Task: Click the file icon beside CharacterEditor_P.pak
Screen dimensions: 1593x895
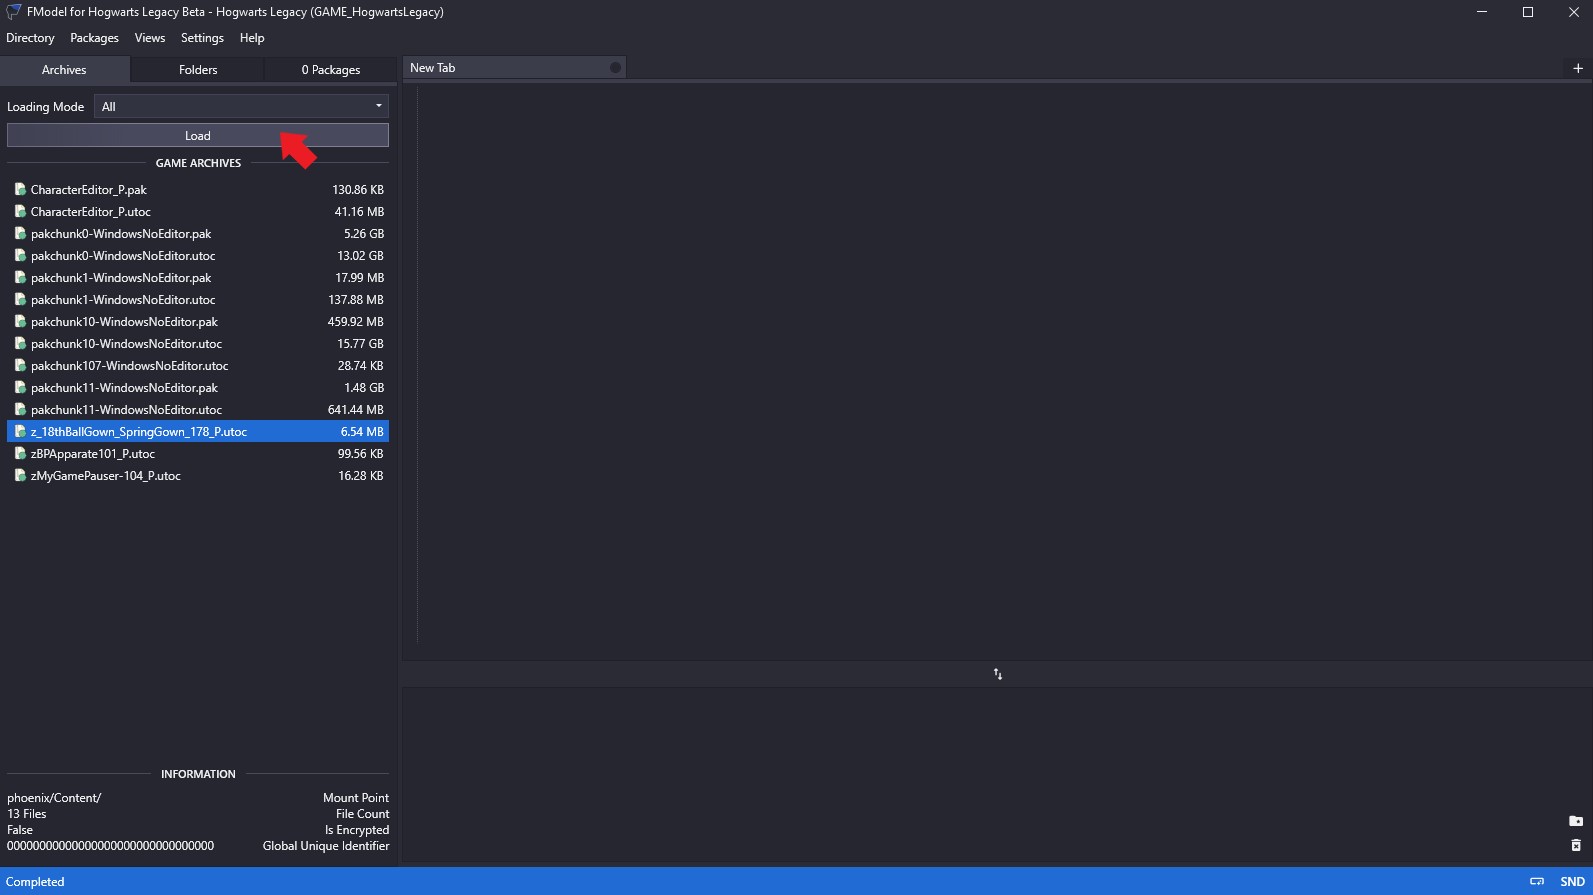Action: [x=20, y=189]
